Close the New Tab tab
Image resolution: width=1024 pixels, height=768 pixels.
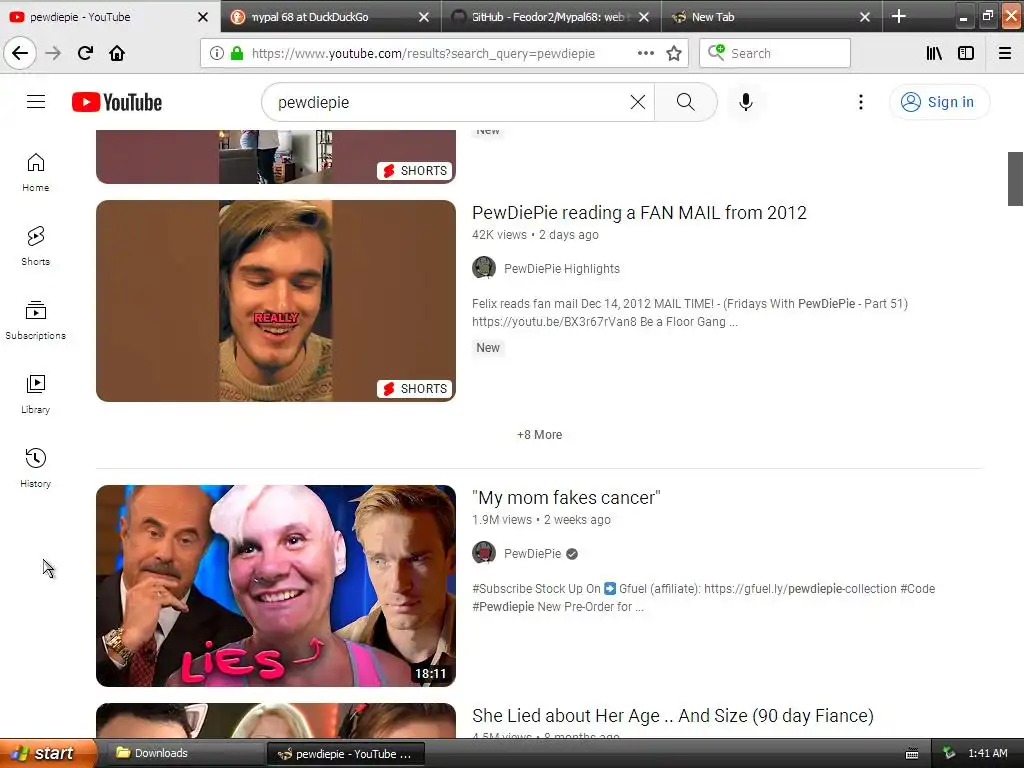click(865, 17)
